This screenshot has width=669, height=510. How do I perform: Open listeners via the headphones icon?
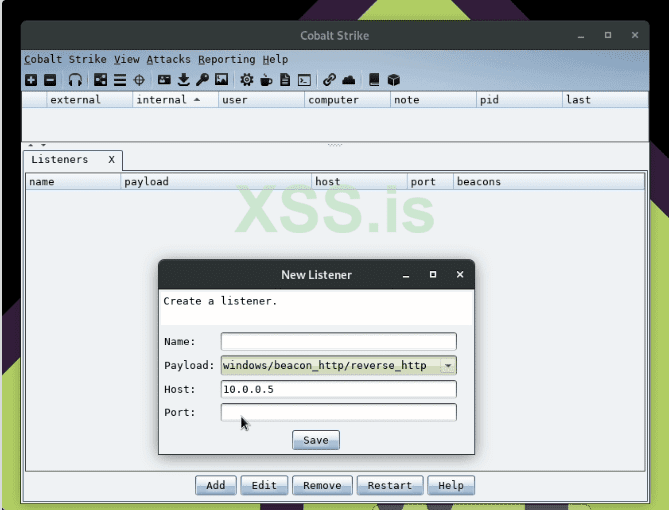point(75,80)
